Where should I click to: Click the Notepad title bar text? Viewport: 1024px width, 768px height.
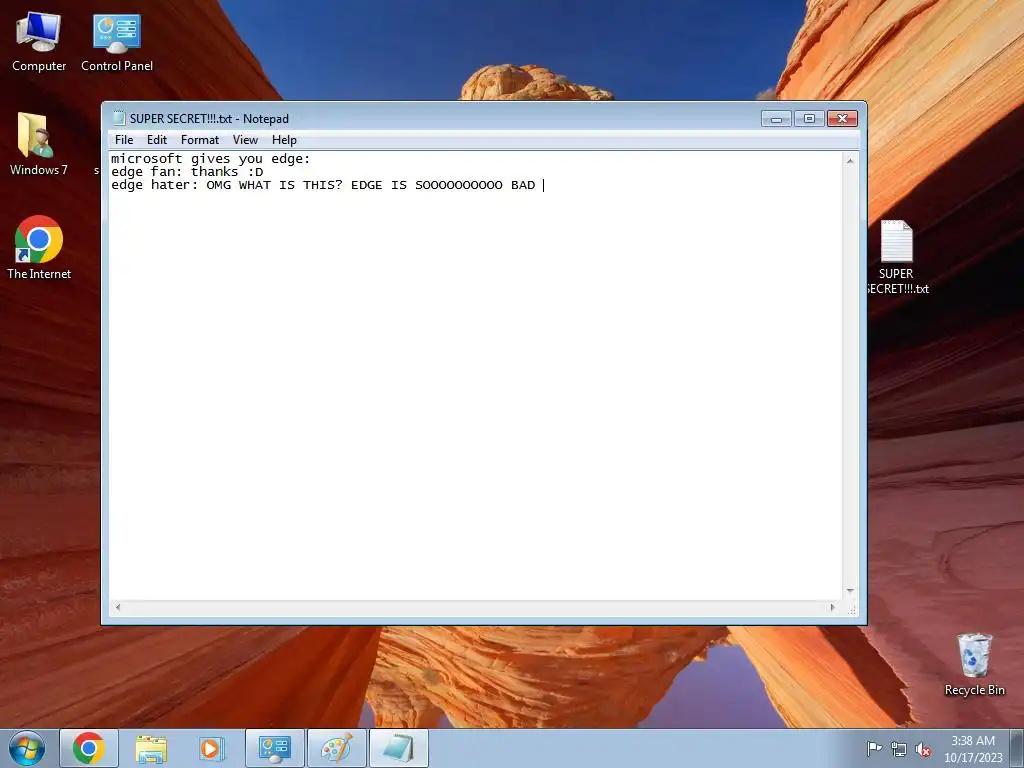[209, 119]
